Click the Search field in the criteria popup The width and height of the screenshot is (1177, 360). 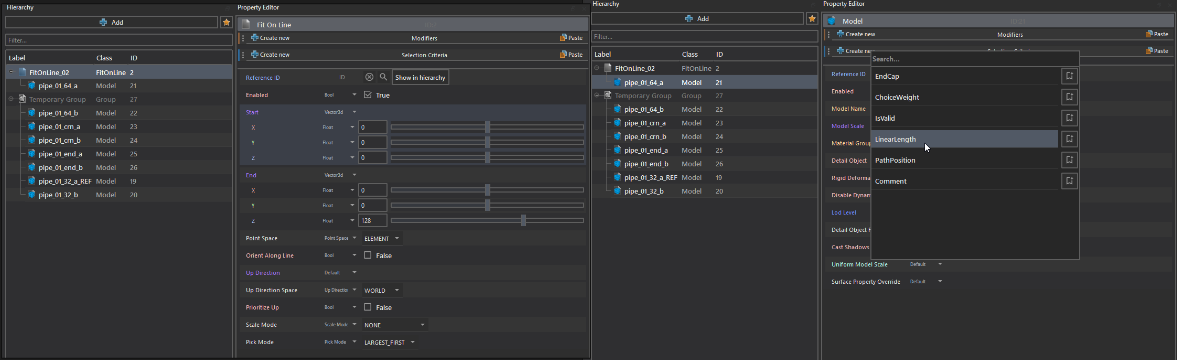click(974, 58)
